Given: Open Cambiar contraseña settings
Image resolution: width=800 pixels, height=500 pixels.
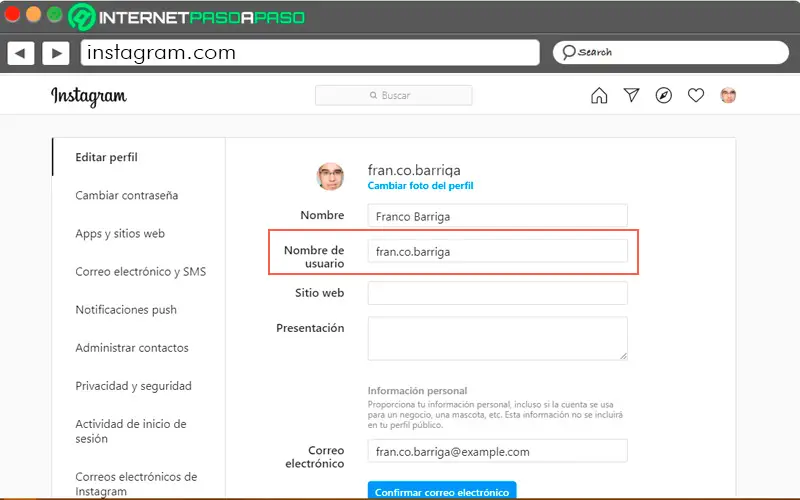Looking at the screenshot, I should click(127, 195).
